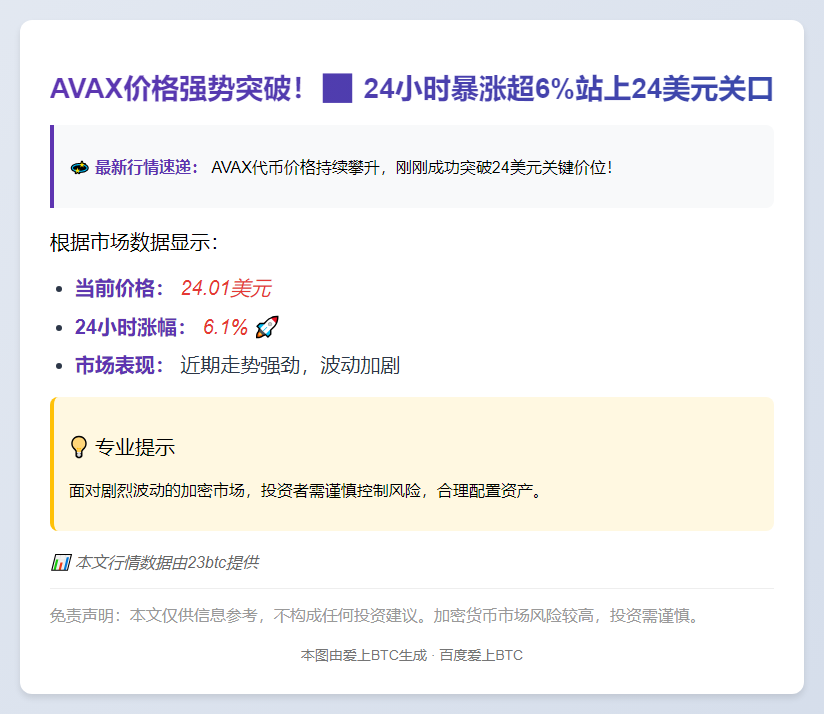Click the disclaimer starting with 免责声明
Viewport: 824px width, 714px height.
(376, 615)
